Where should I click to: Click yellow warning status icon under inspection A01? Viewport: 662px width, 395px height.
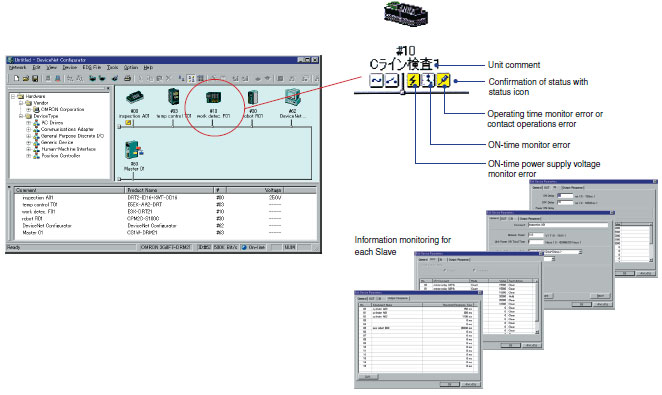click(x=128, y=123)
